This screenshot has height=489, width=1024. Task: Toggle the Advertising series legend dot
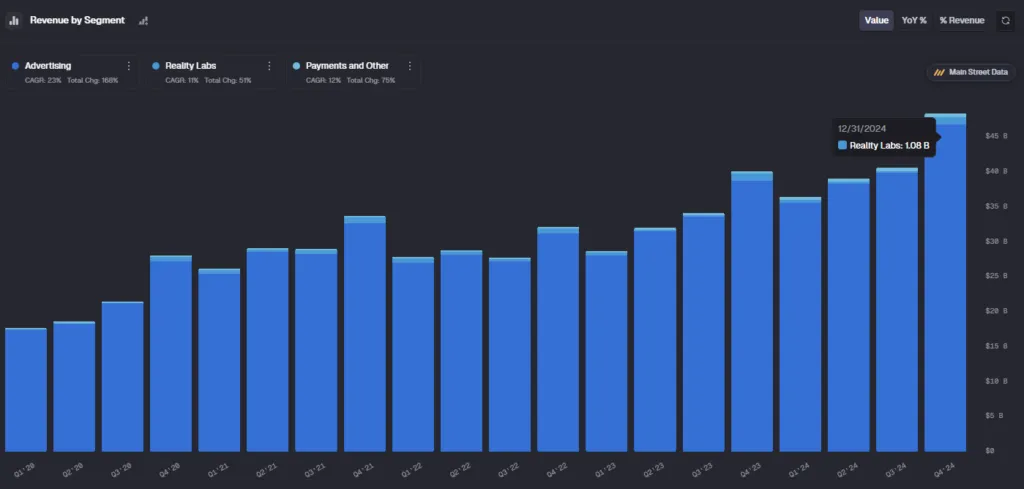click(15, 66)
